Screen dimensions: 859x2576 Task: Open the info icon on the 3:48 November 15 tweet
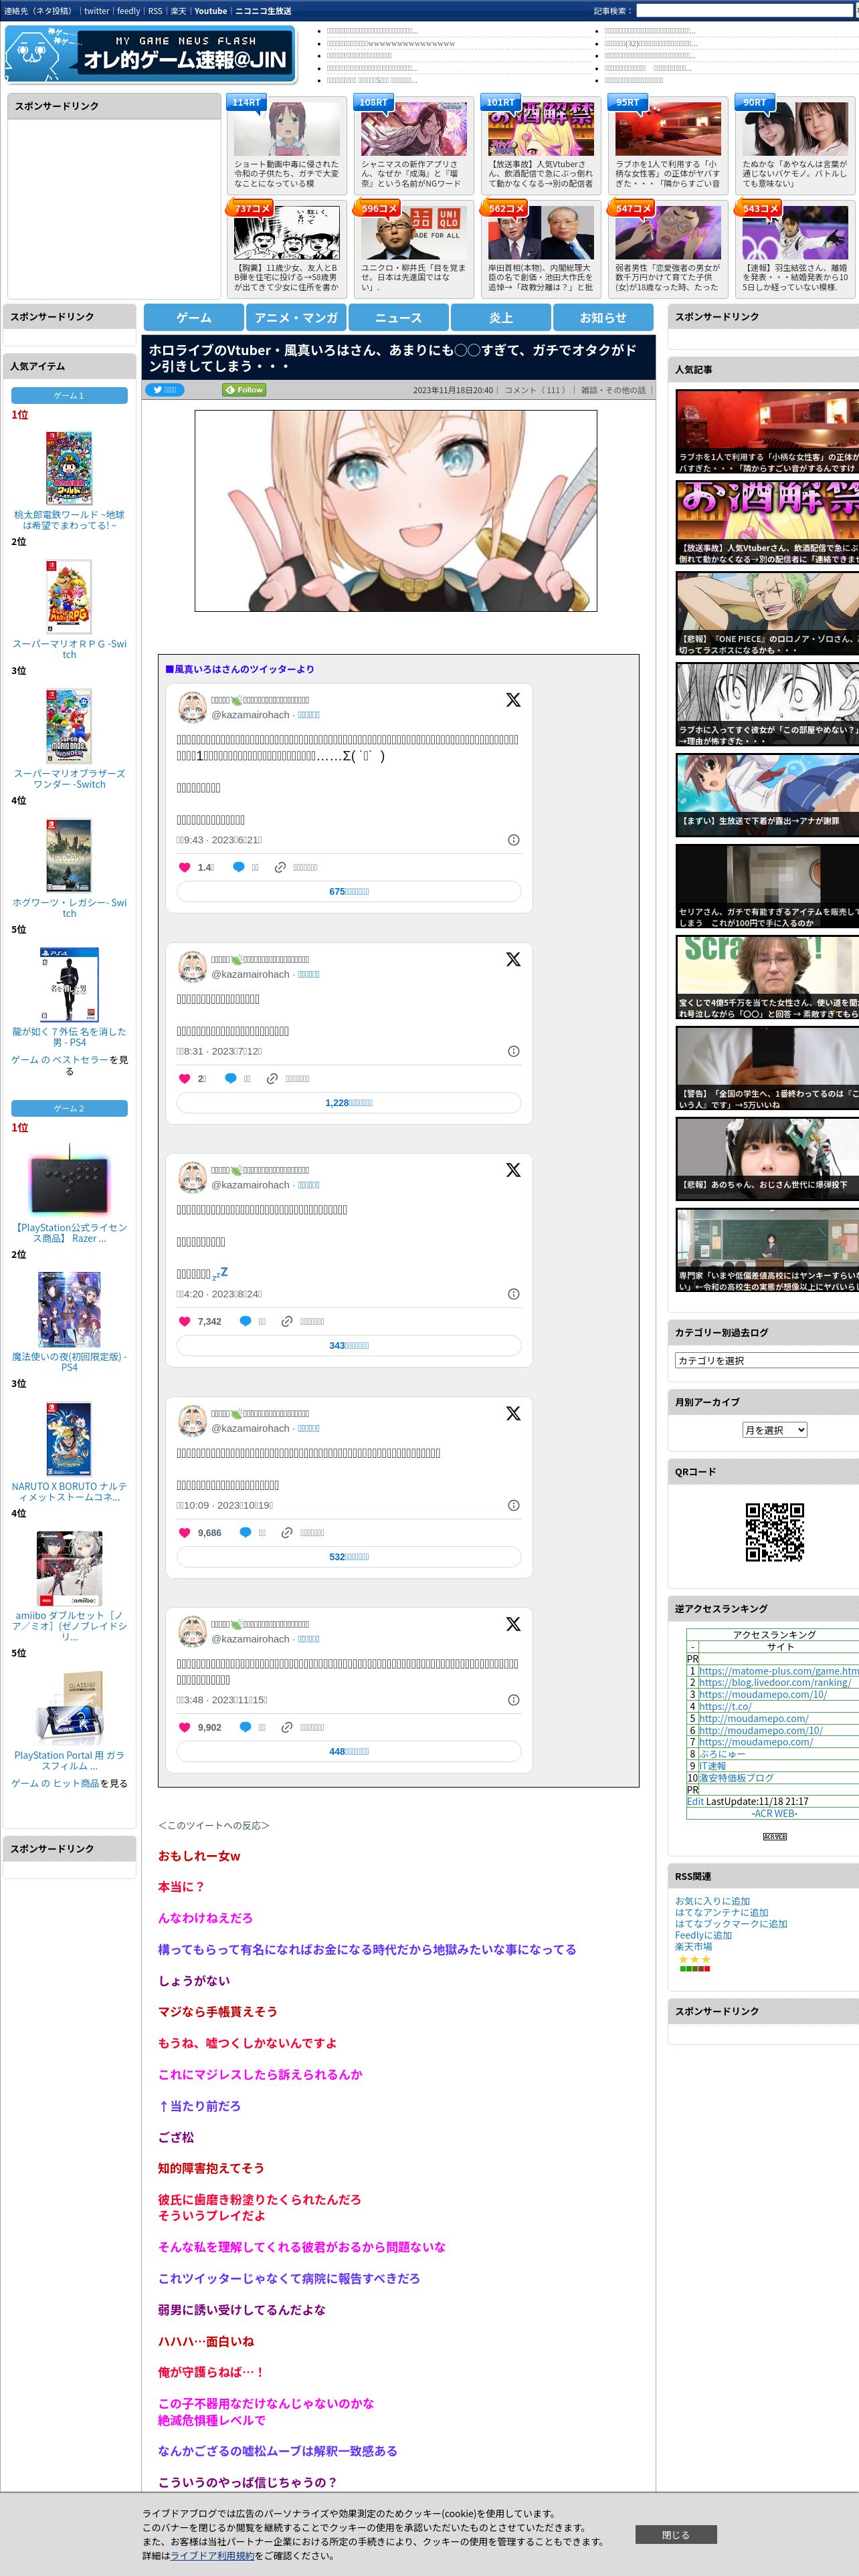pyautogui.click(x=513, y=1700)
